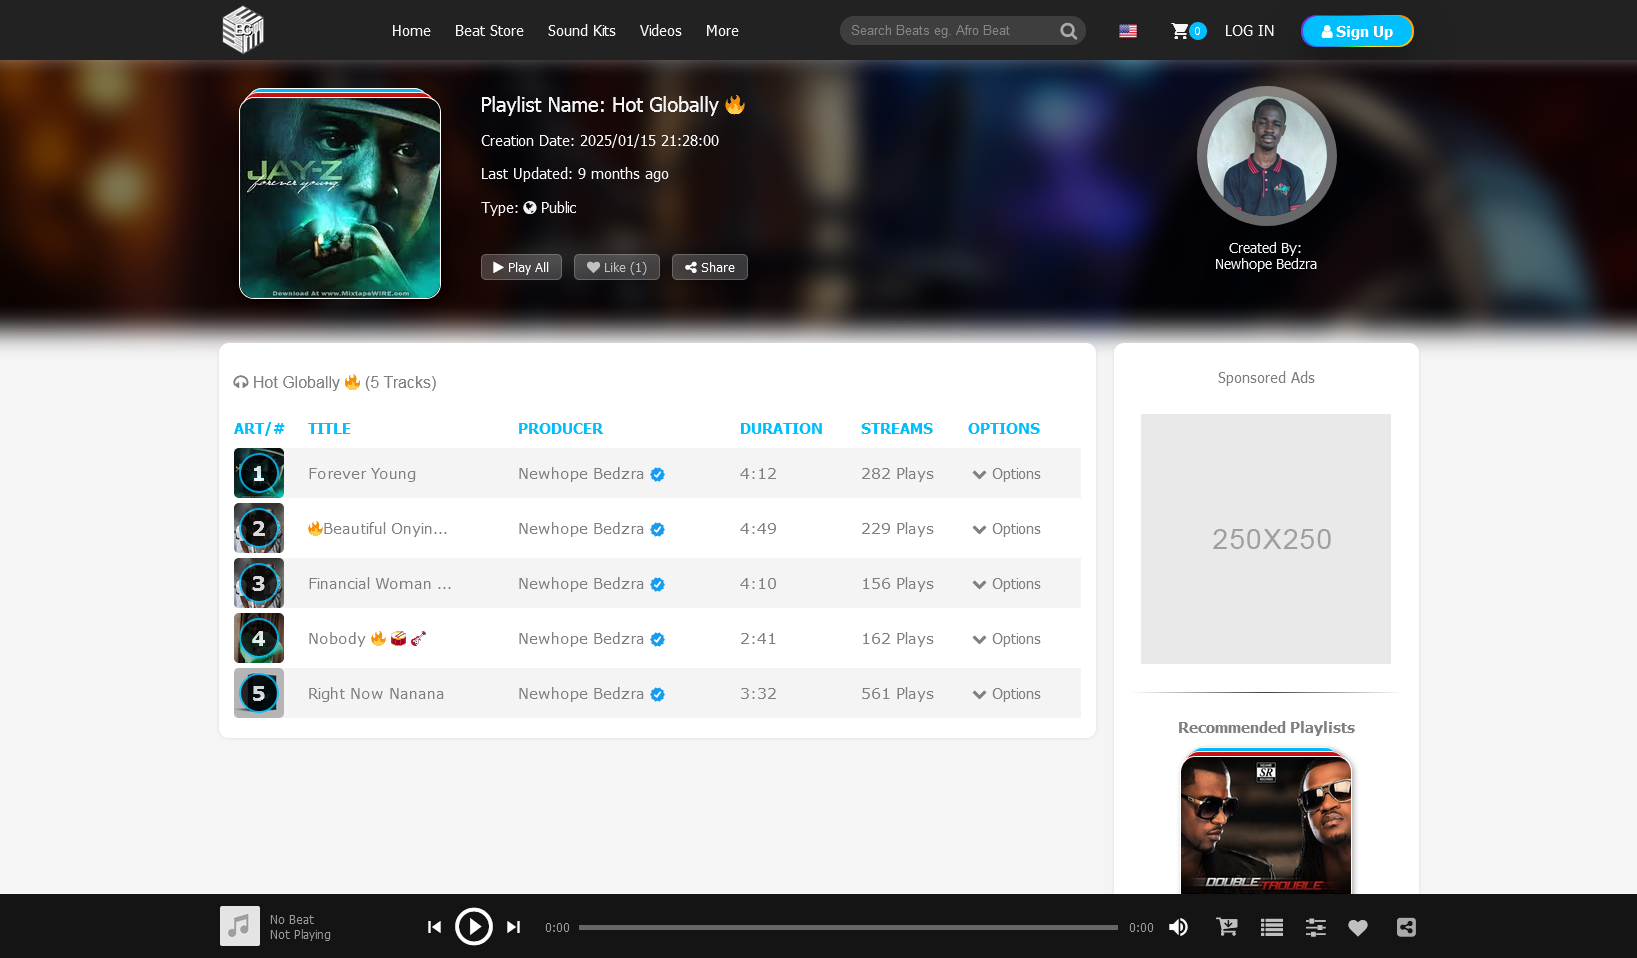Expand Options for Forever Young
Image resolution: width=1637 pixels, height=958 pixels.
[x=1006, y=474]
